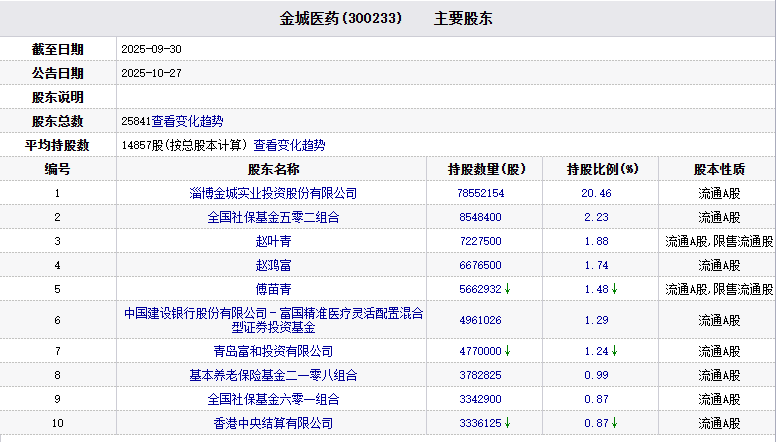Viewport: 780px width, 442px height.
Task: Open 香港中央结算有限公司 shareholder link
Action: click(x=273, y=423)
